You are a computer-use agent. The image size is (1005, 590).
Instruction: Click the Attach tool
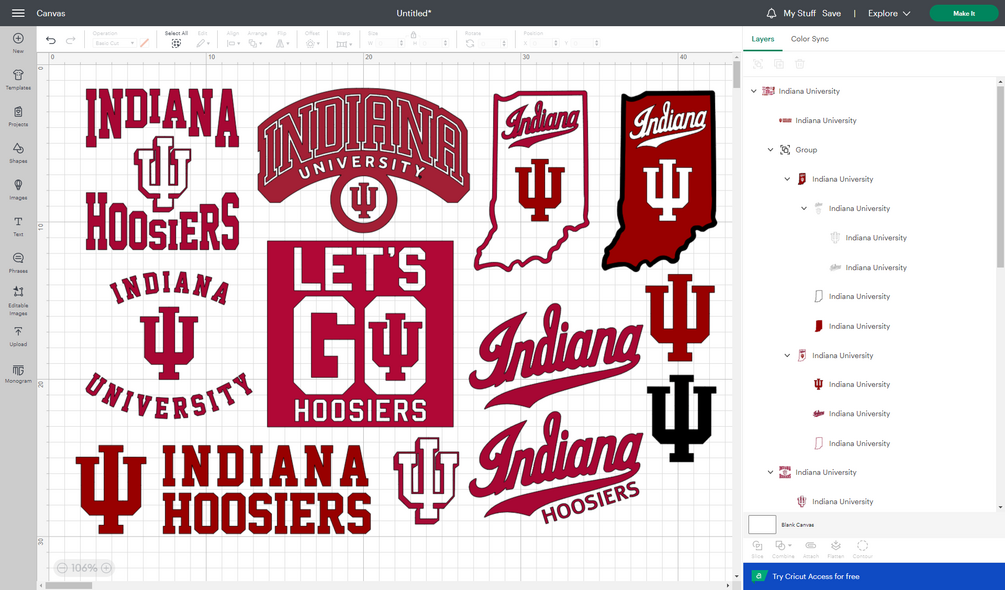pos(810,549)
